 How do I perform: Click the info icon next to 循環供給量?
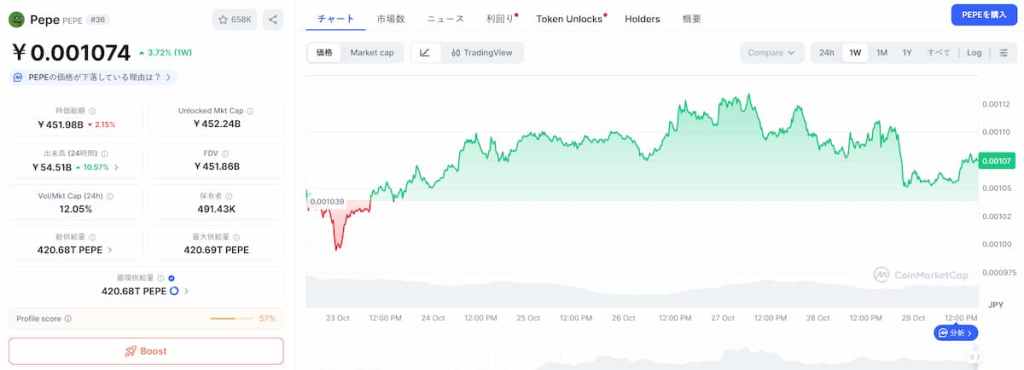click(160, 279)
